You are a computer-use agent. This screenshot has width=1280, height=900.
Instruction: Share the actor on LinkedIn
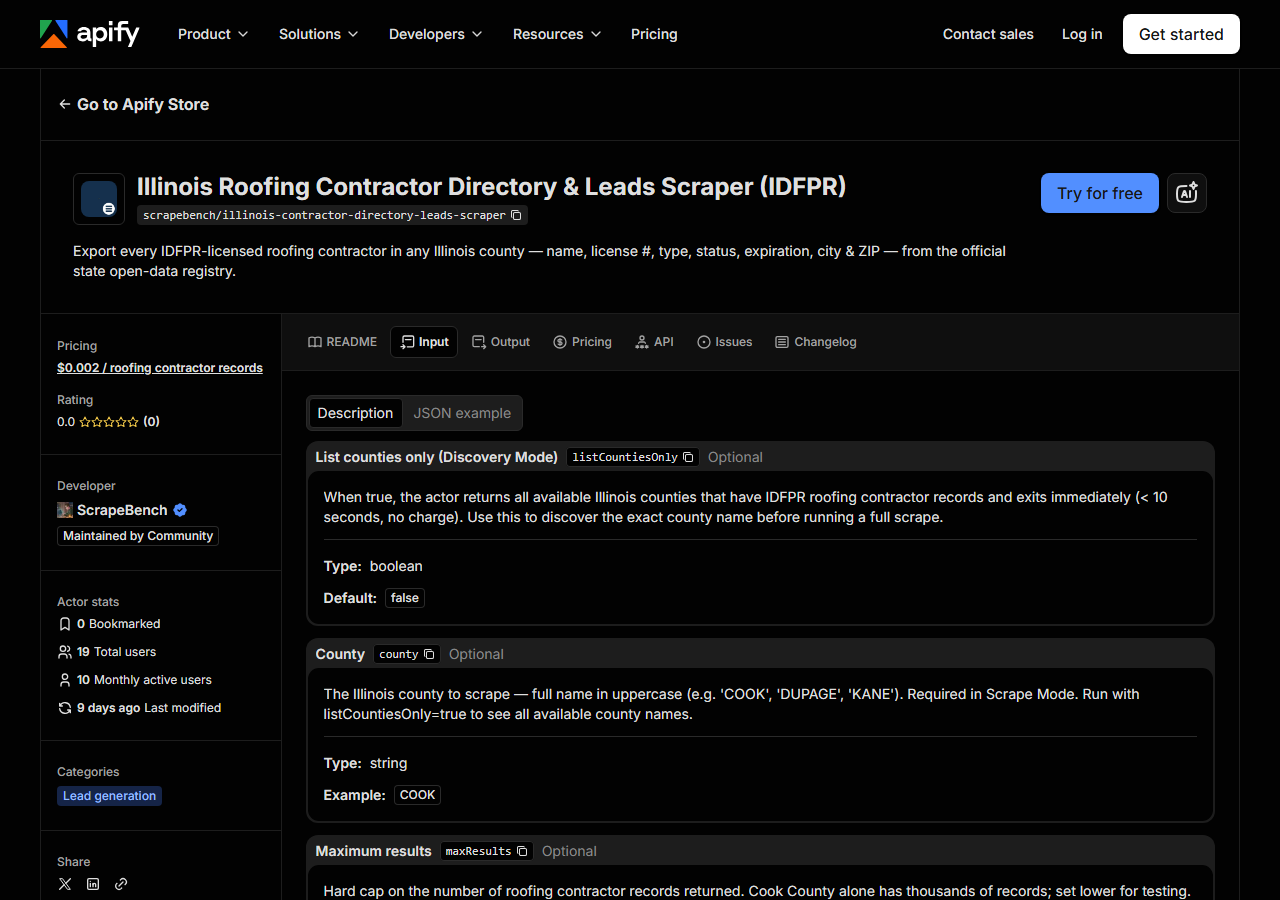tap(93, 884)
